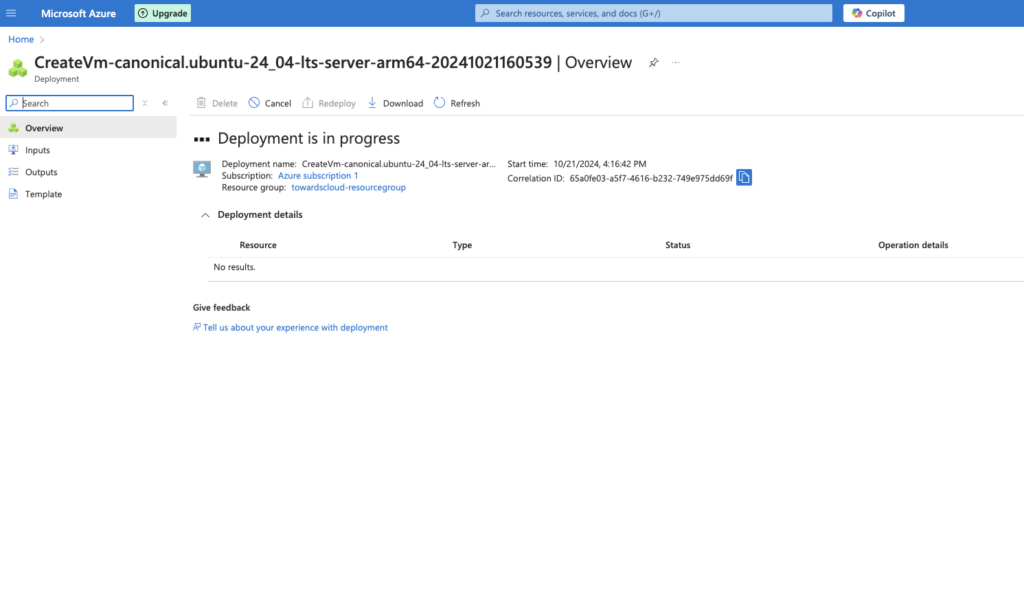The height and width of the screenshot is (600, 1024).
Task: Download the deployment details
Action: pos(395,103)
